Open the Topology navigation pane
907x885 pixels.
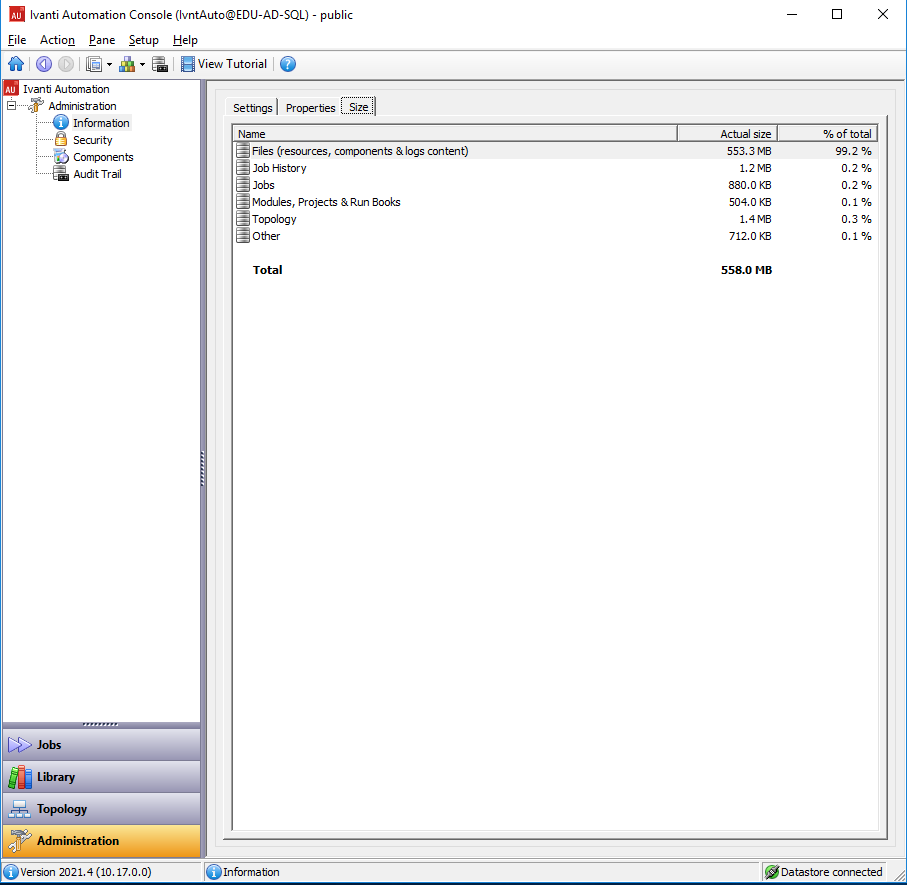[x=101, y=809]
